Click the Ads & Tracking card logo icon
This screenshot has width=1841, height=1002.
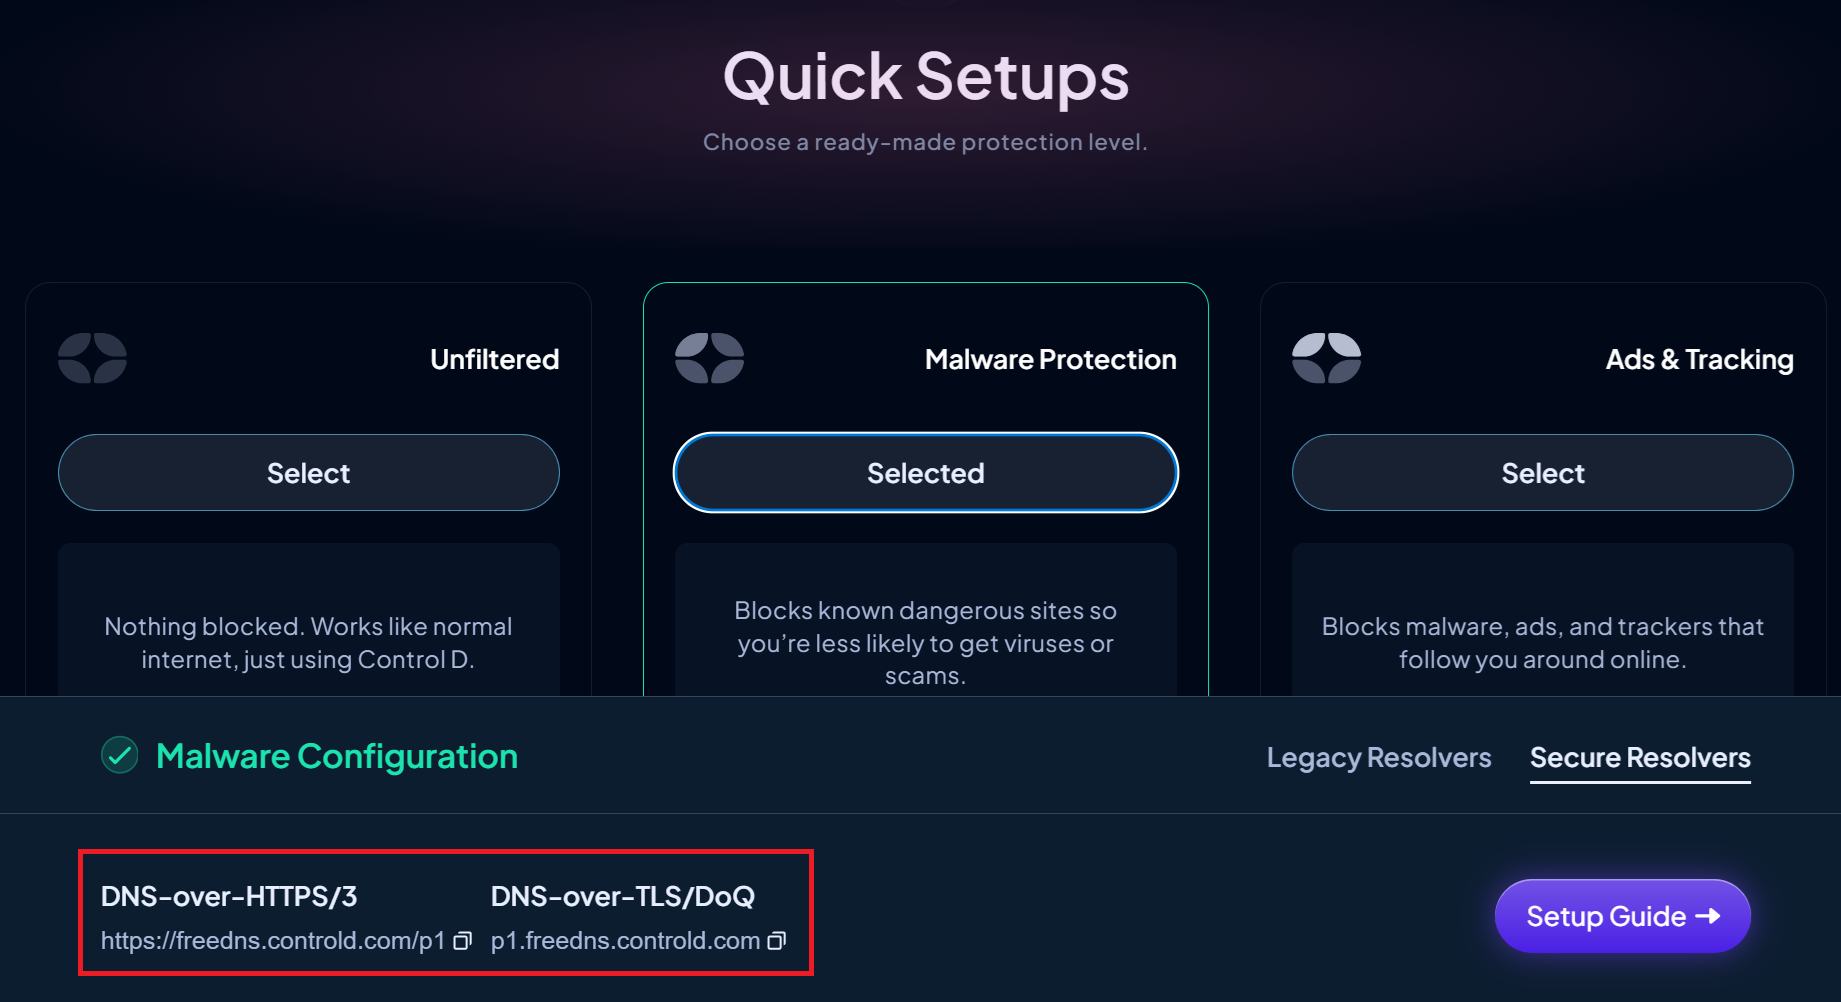coord(1326,358)
